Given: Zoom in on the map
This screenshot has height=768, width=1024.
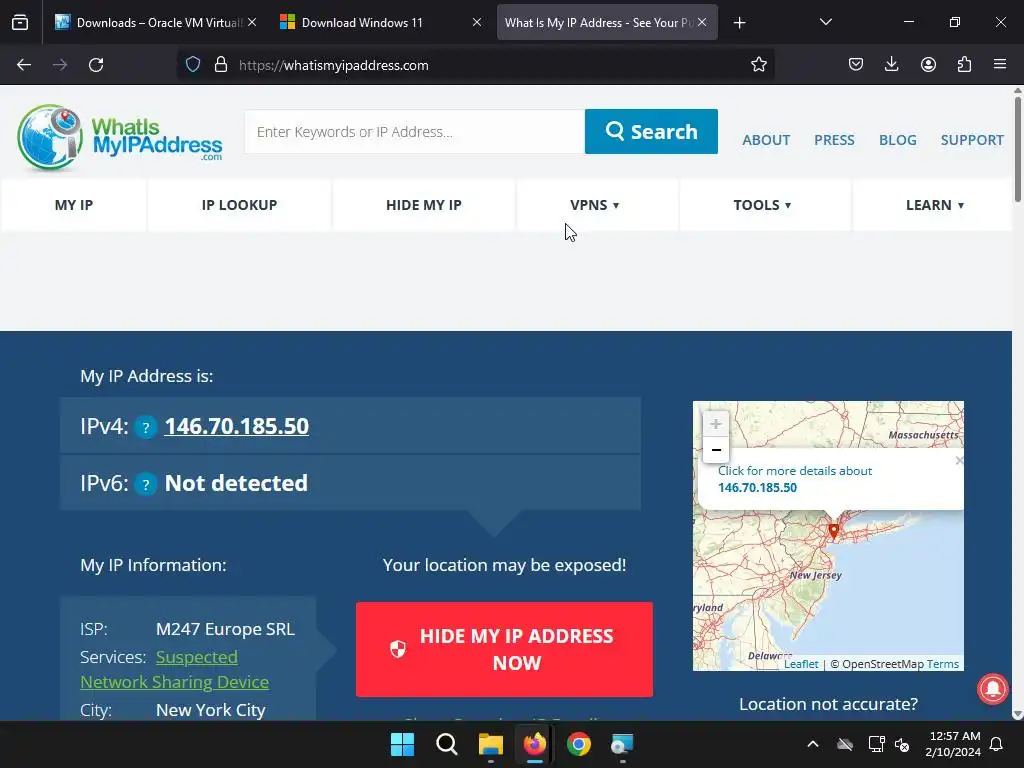Looking at the screenshot, I should tap(716, 424).
